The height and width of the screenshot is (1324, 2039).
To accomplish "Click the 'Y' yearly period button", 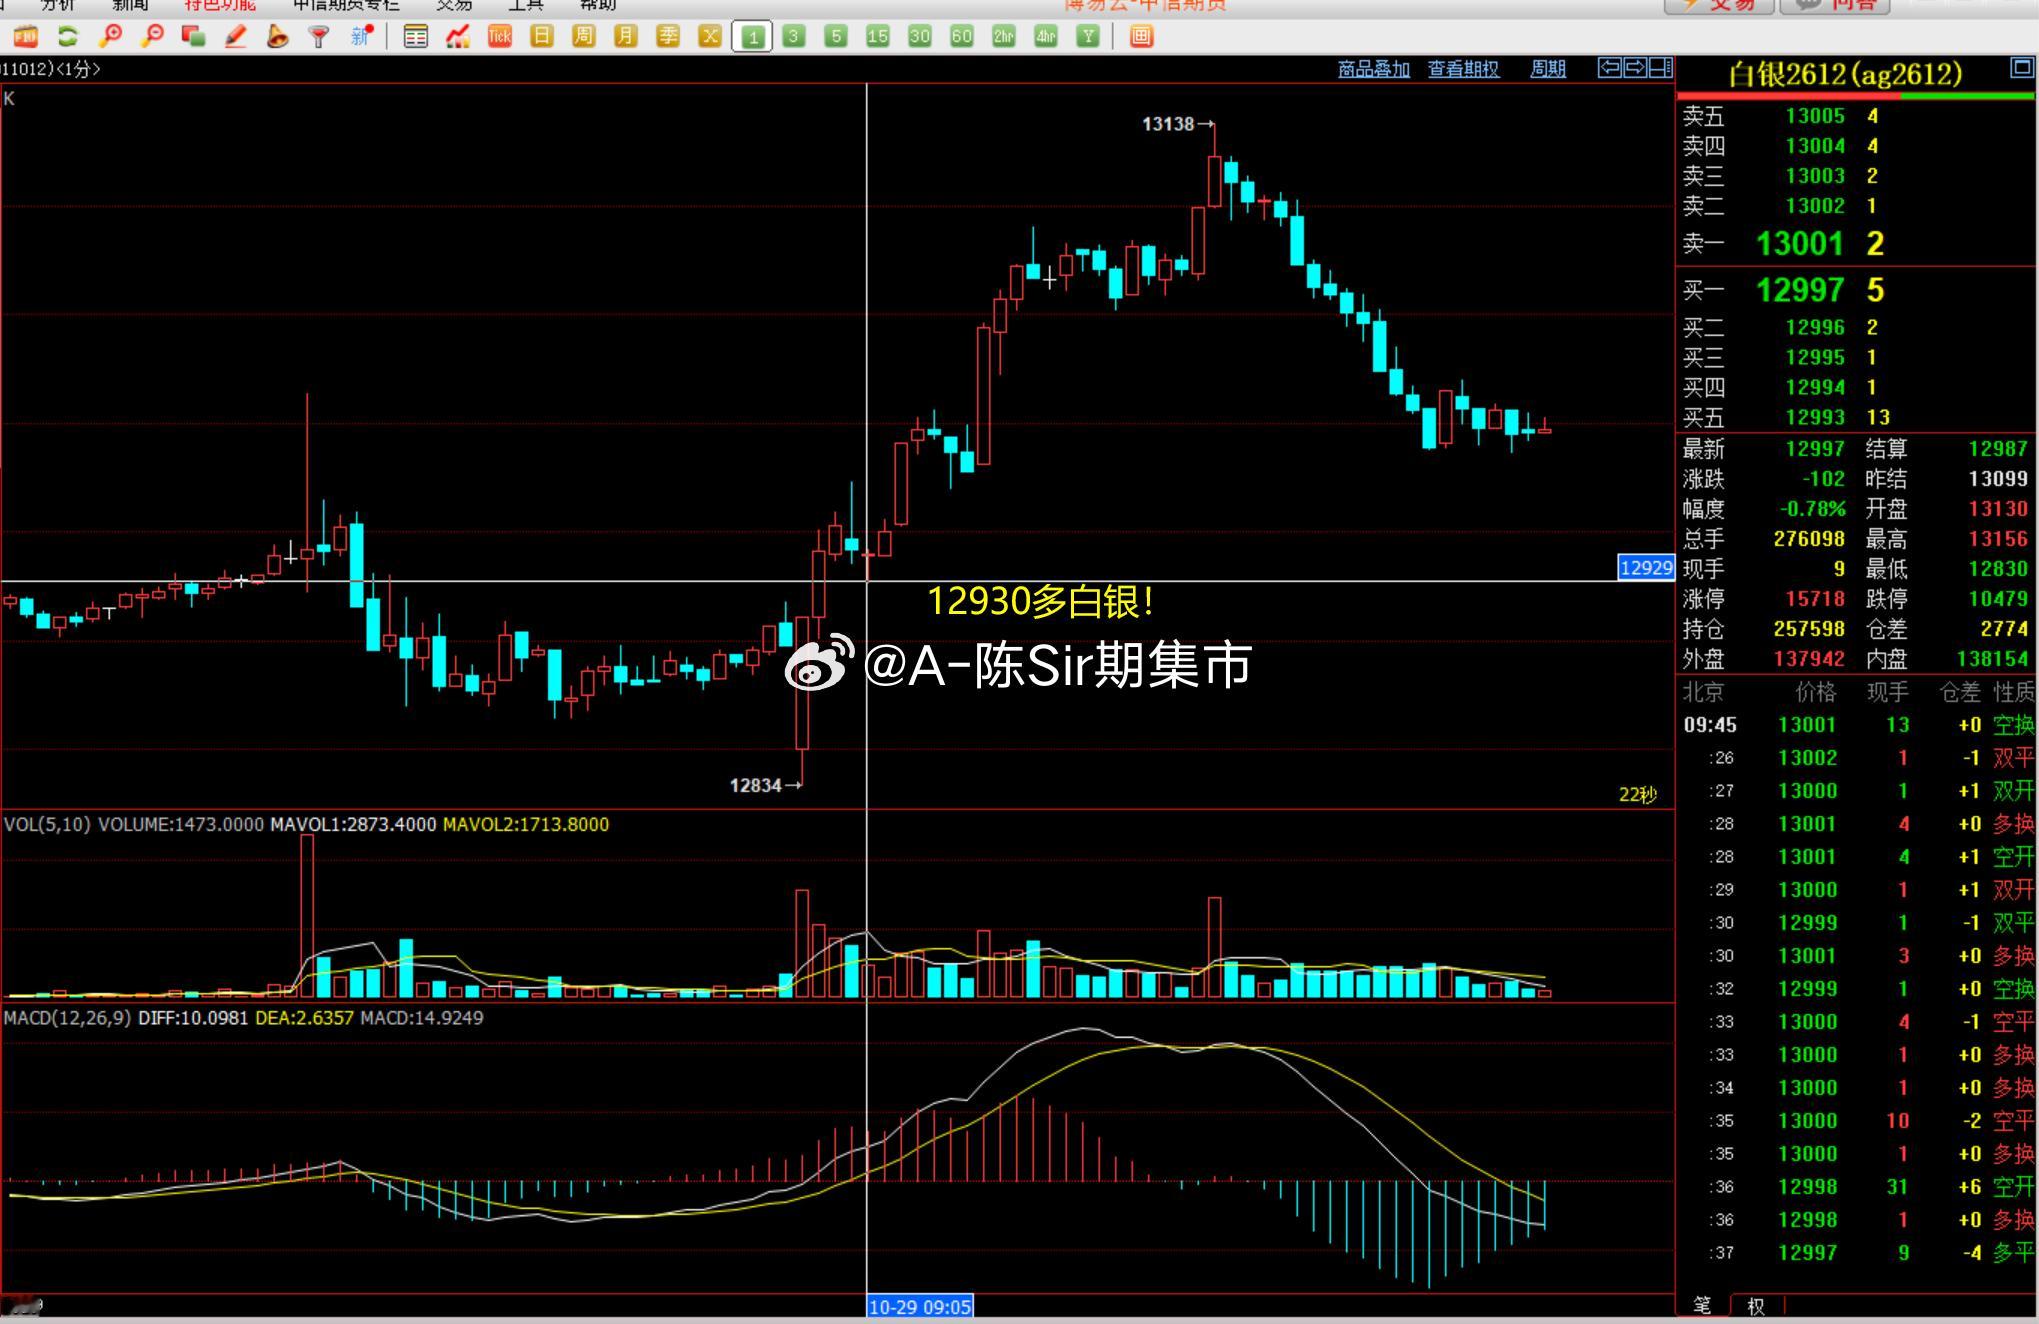I will point(1088,37).
